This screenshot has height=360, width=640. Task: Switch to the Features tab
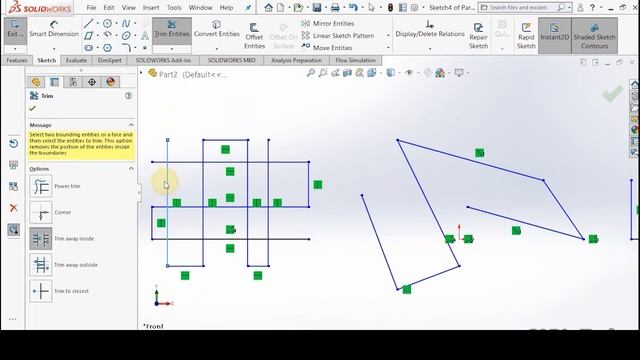[17, 60]
